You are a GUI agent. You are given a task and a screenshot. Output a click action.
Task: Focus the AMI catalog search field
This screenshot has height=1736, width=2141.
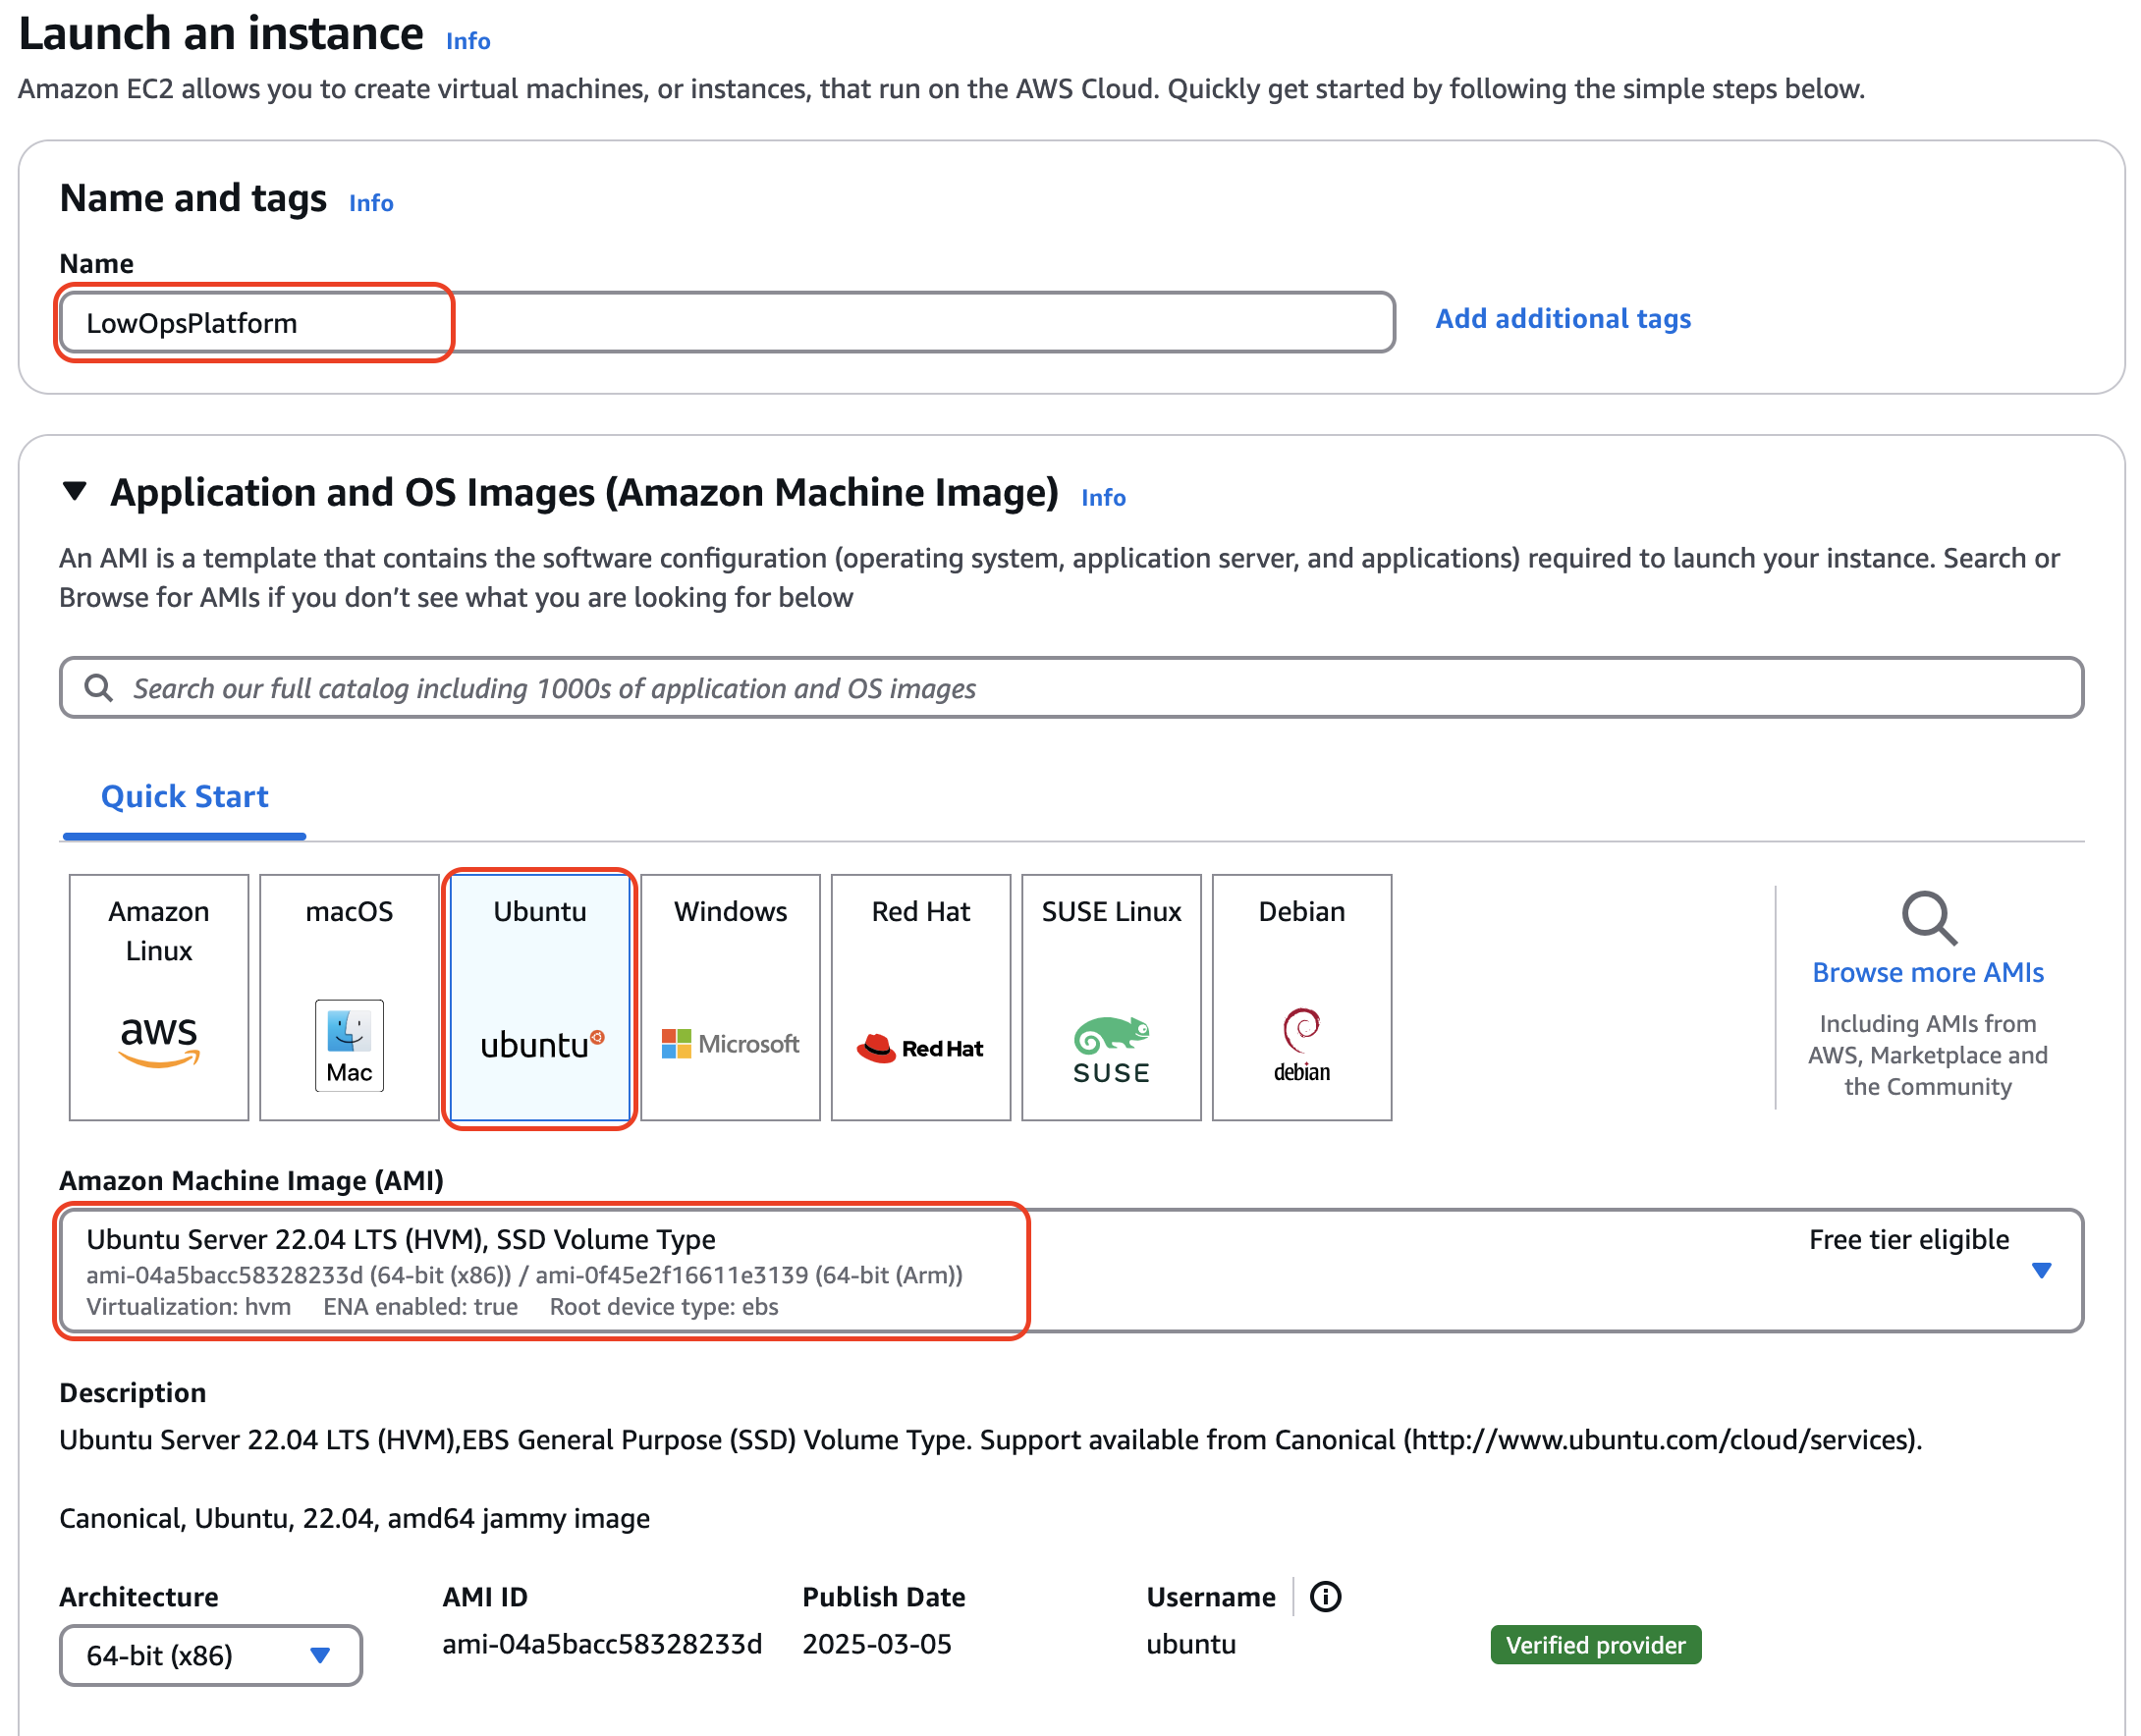[1071, 687]
